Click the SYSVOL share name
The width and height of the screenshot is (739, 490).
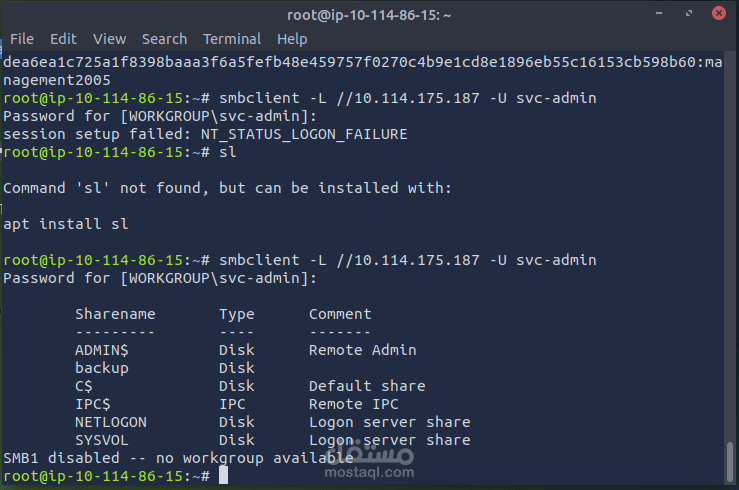(102, 440)
